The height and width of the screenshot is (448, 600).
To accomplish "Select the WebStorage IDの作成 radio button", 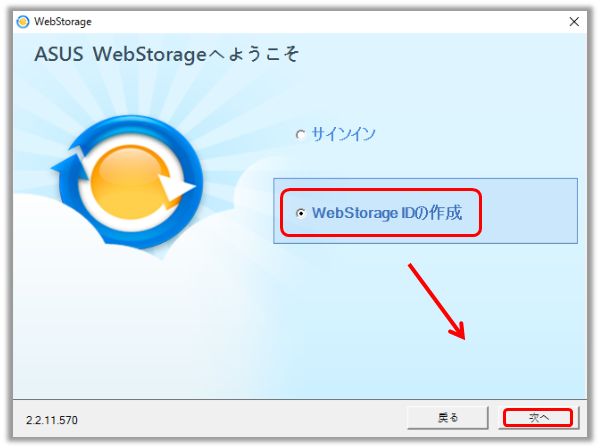I will [x=301, y=213].
